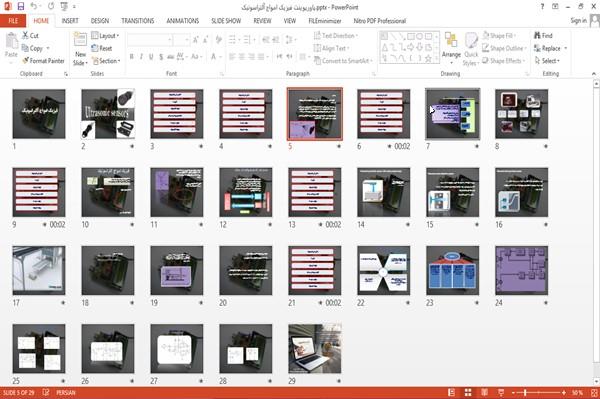This screenshot has height=399, width=600.
Task: Click the PERSIAN language indicator
Action: (66, 392)
